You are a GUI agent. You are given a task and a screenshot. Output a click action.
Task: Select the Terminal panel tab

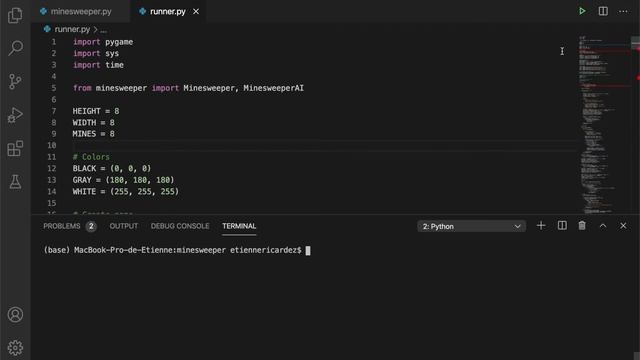click(239, 226)
